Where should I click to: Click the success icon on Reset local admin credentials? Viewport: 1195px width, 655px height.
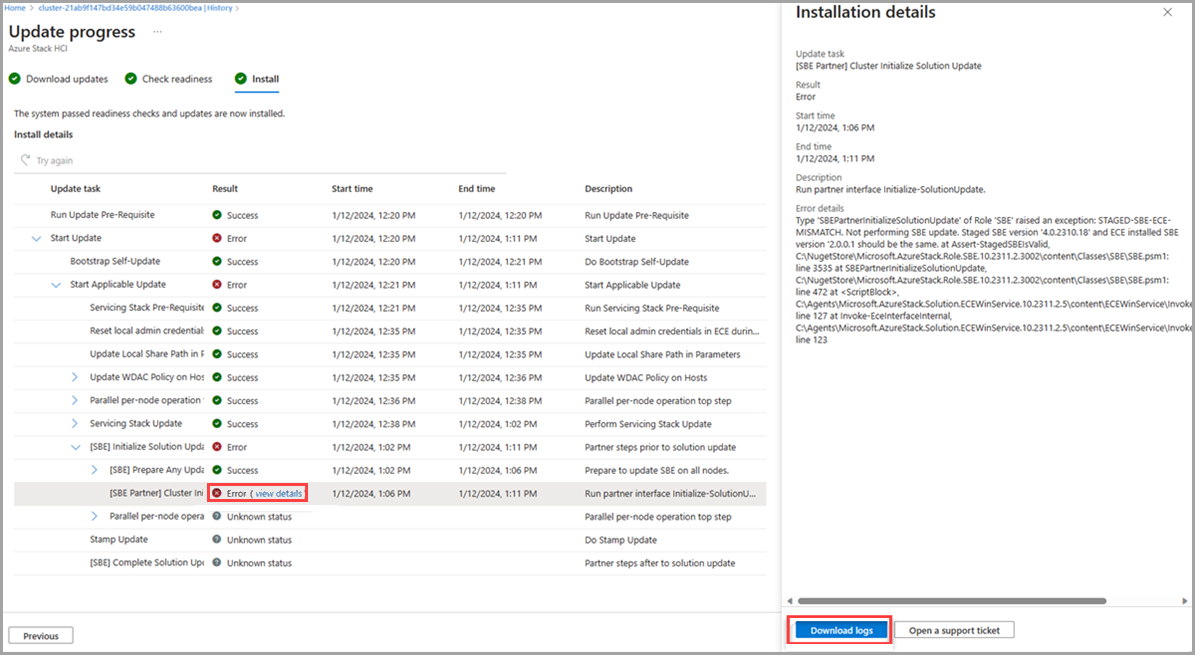click(x=217, y=331)
